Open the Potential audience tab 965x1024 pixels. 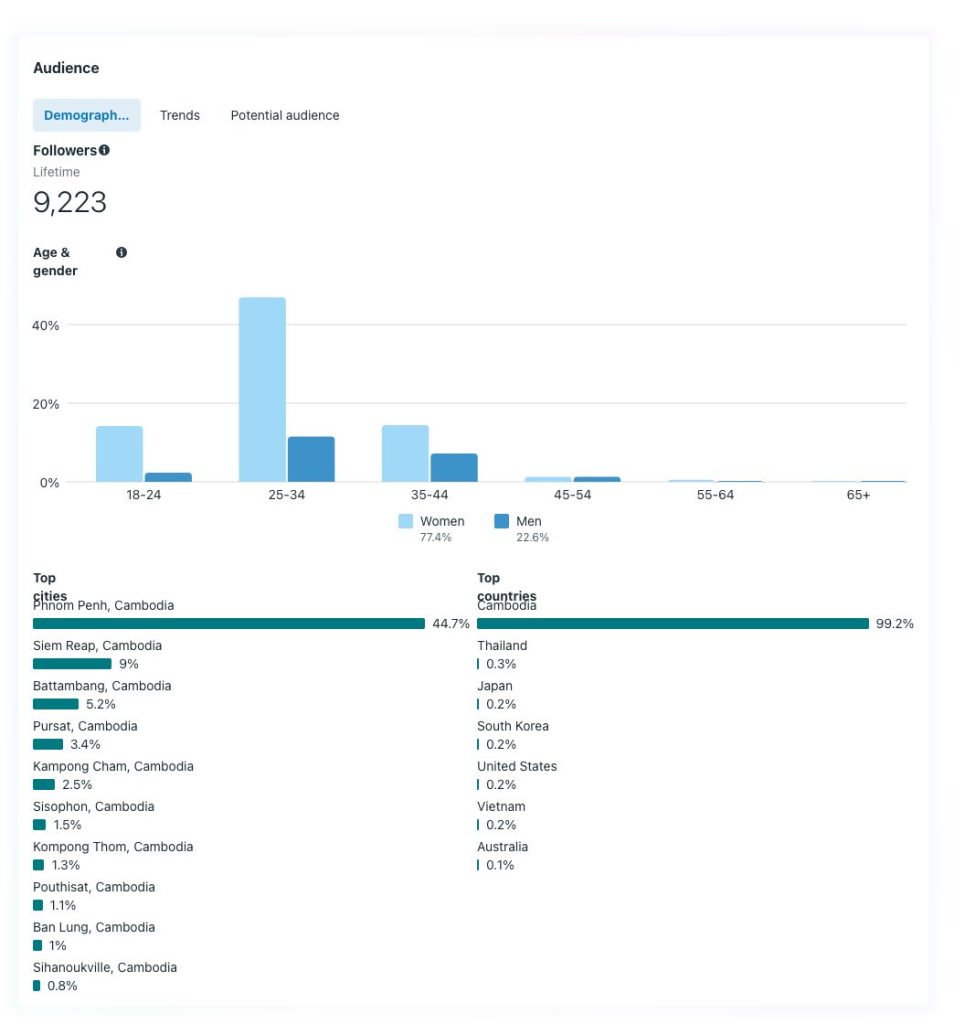coord(285,116)
